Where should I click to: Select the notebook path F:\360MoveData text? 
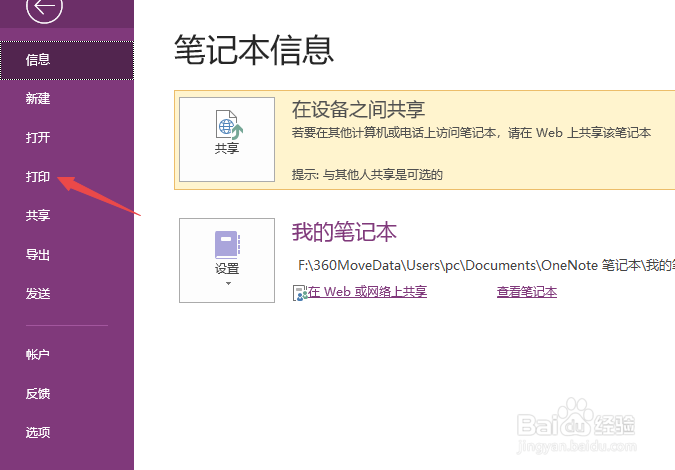[x=486, y=265]
